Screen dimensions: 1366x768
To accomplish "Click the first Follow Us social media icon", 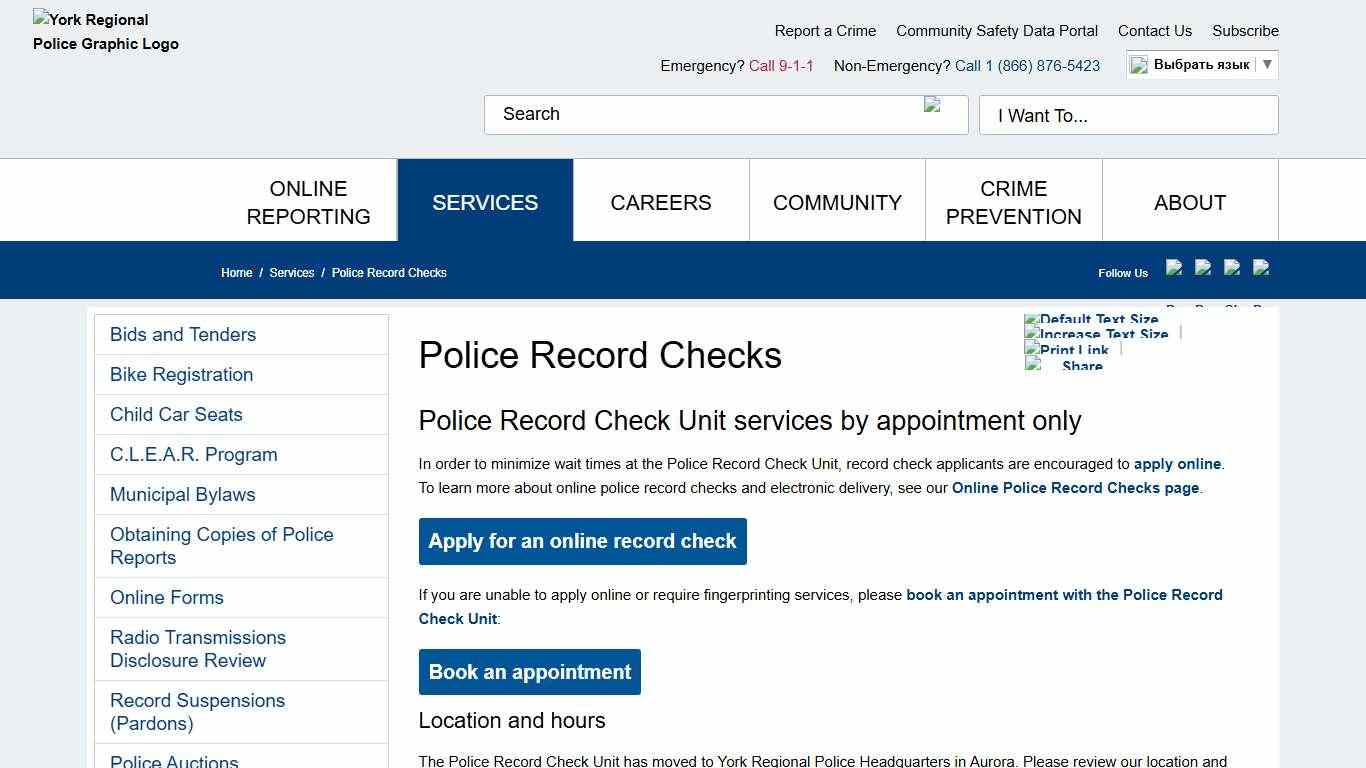I will point(1174,268).
